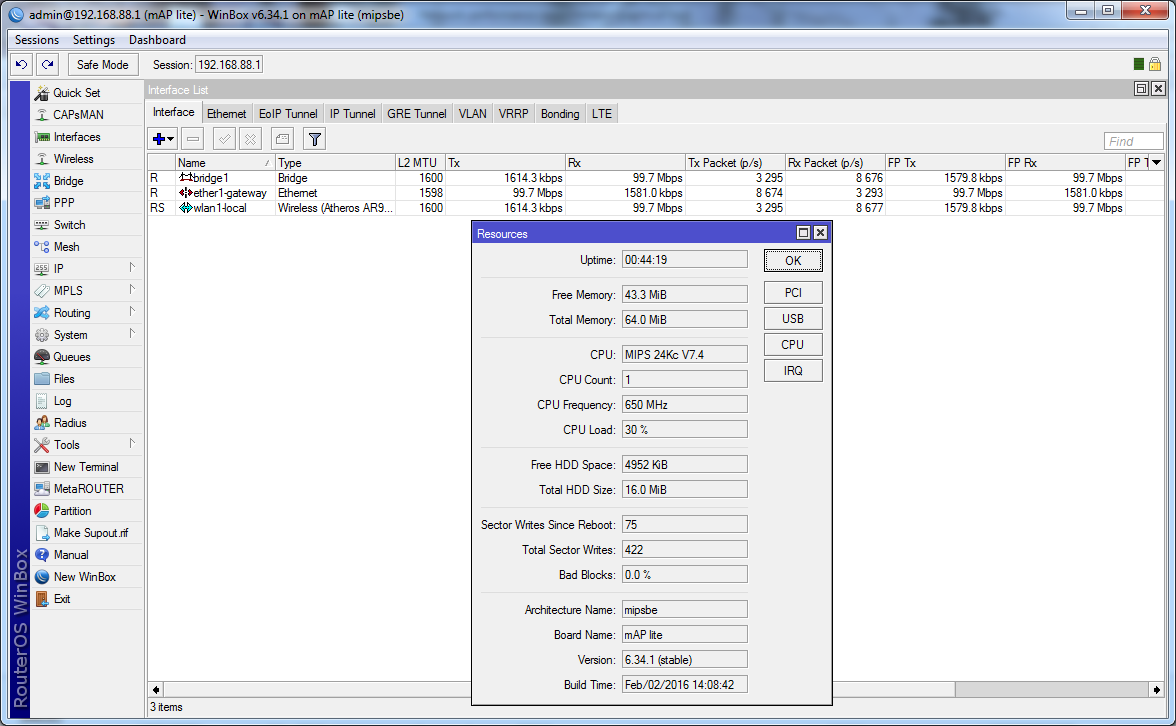Open the Queues sidebar entry
Viewport: 1176px width, 726px height.
(x=71, y=357)
